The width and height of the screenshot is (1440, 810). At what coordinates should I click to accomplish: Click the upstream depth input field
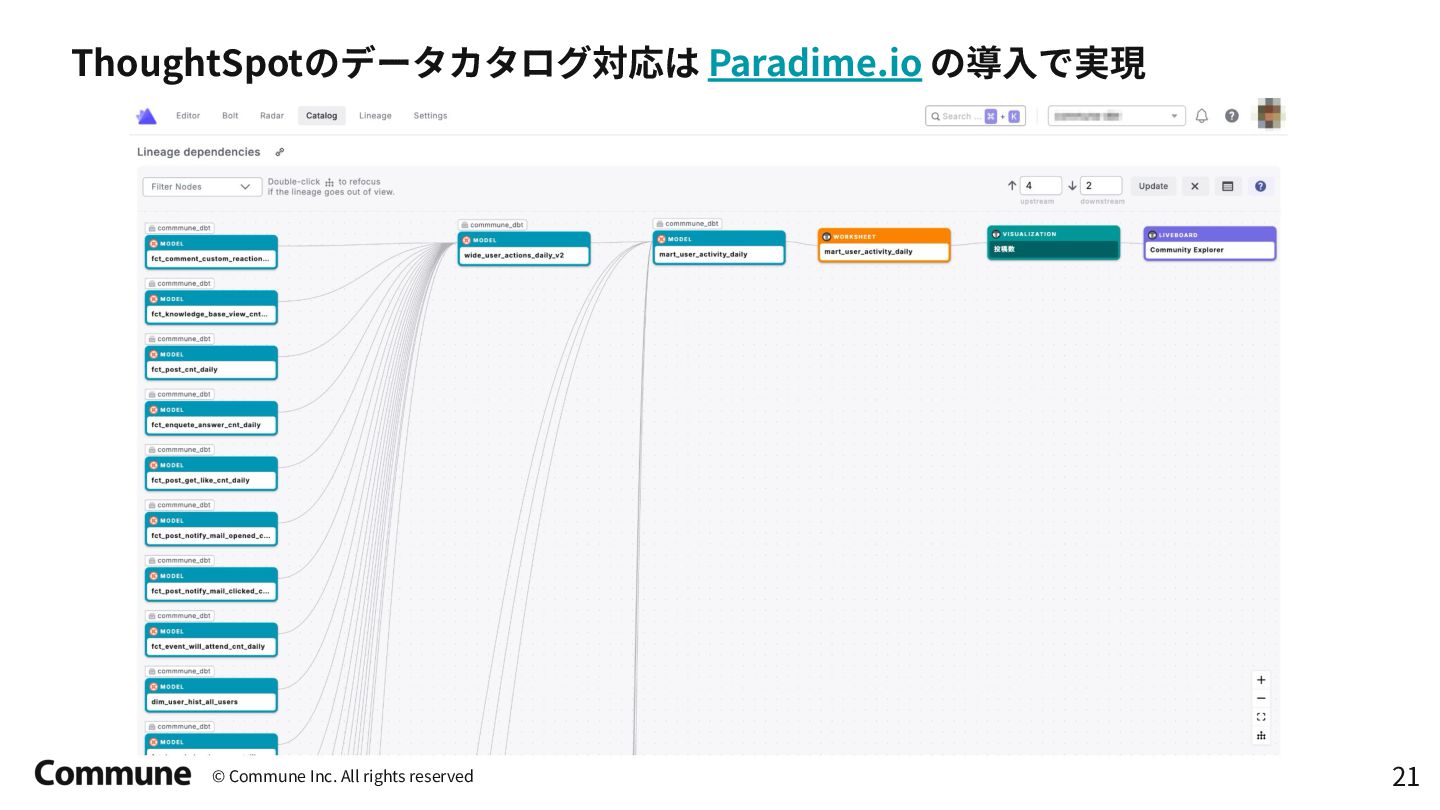click(x=1041, y=186)
